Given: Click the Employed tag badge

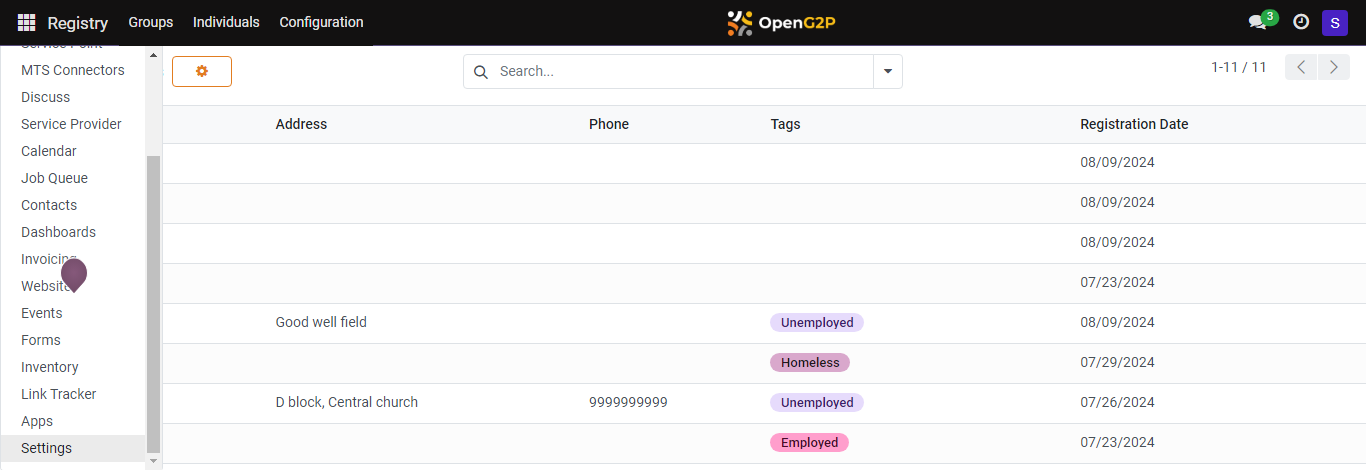Looking at the screenshot, I should (x=809, y=442).
